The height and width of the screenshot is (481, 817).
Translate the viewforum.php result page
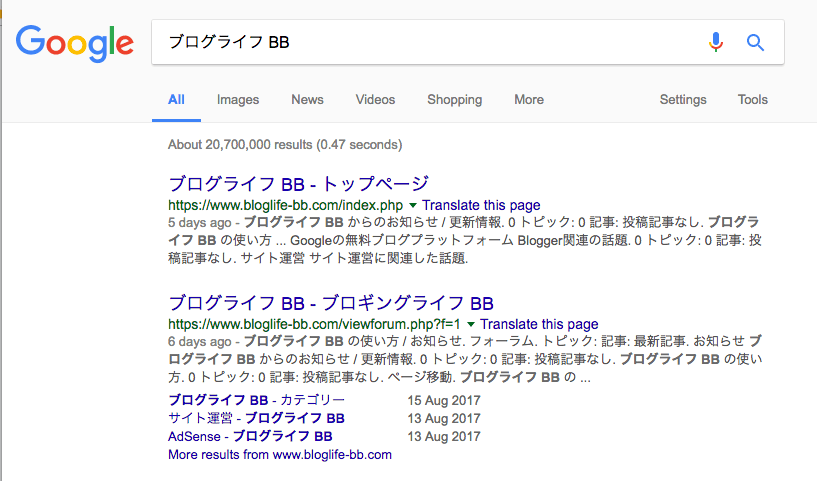point(539,324)
